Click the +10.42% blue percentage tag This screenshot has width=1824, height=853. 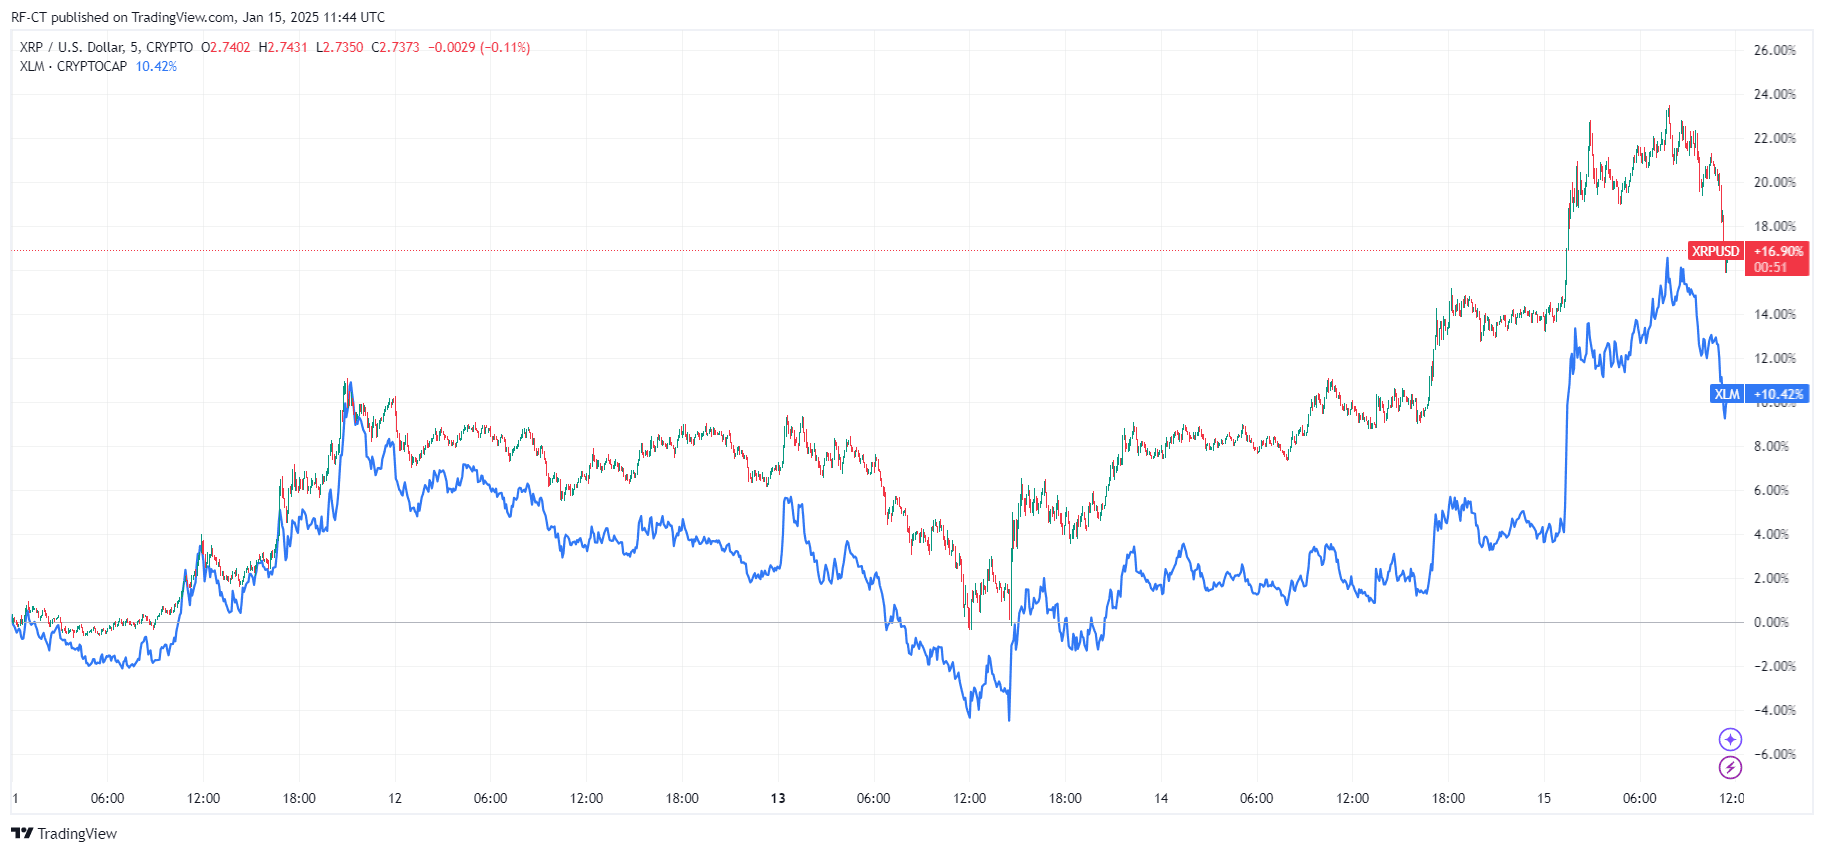click(x=1778, y=394)
